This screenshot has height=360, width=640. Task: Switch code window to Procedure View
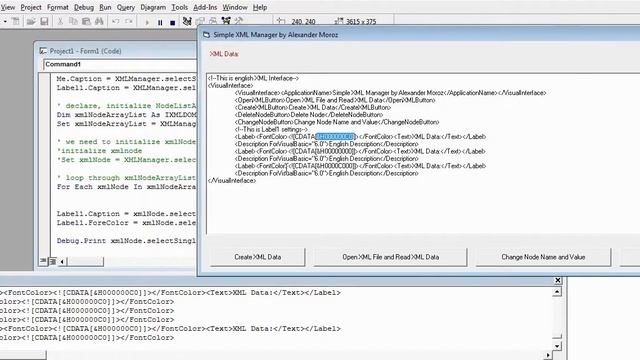pyautogui.click(x=43, y=261)
